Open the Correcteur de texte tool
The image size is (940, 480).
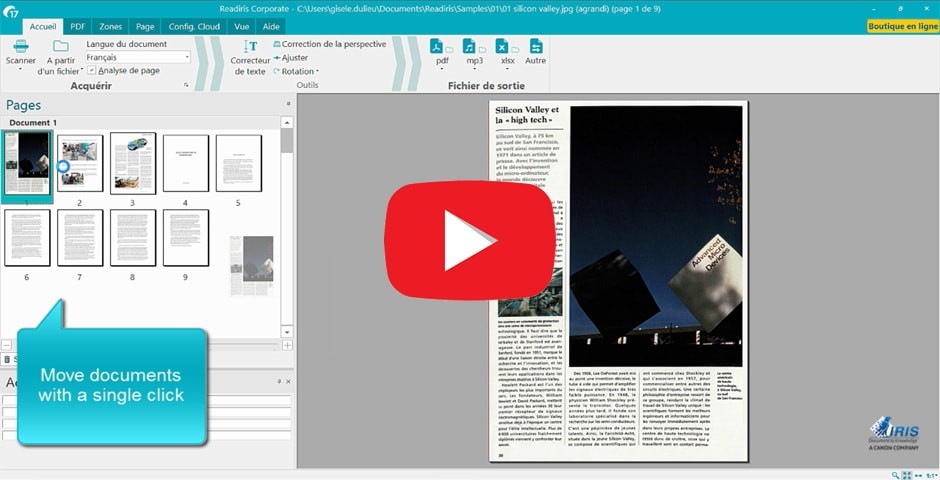click(x=250, y=58)
